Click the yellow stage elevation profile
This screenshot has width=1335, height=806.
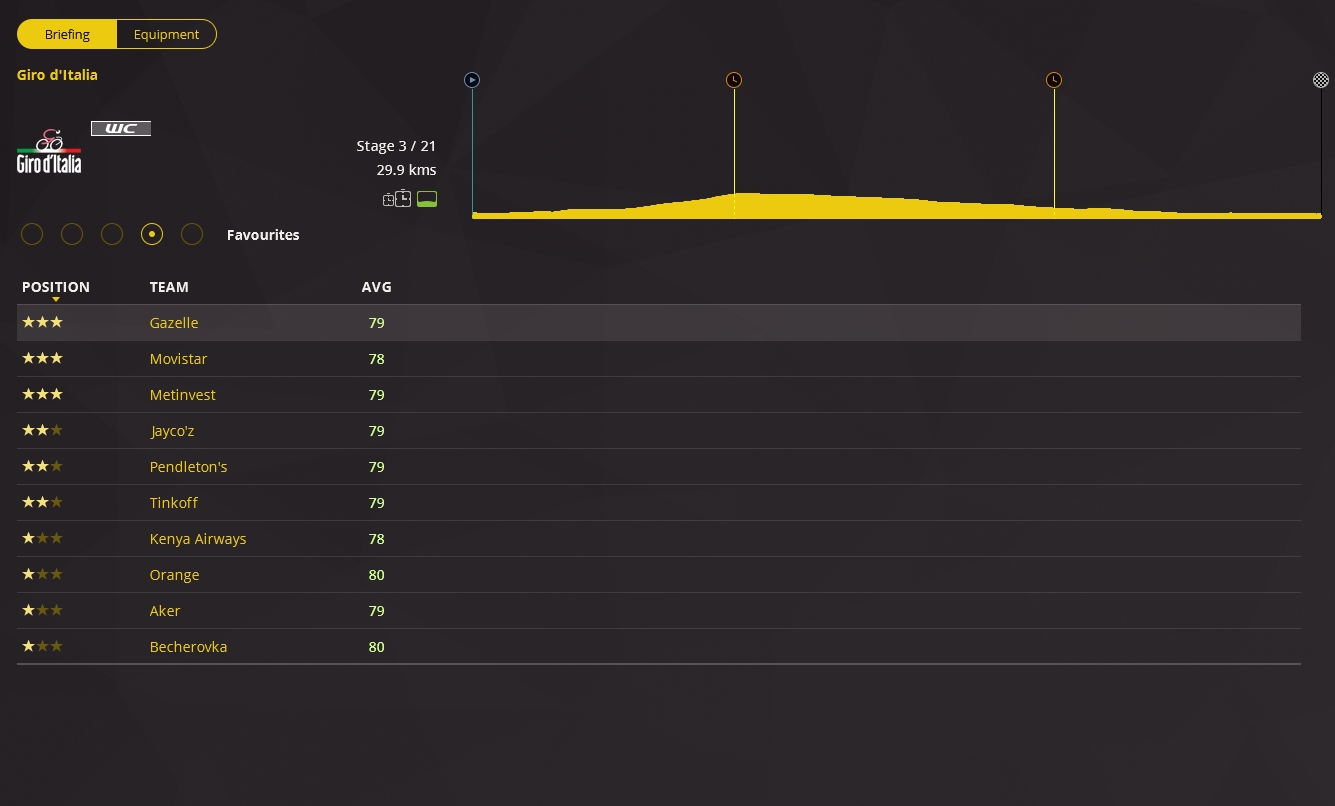[897, 206]
